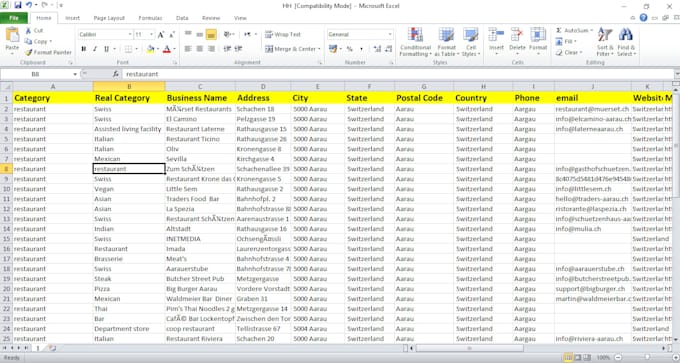This screenshot has width=680, height=363.
Task: Switch to the Formulas tab
Action: pos(150,18)
